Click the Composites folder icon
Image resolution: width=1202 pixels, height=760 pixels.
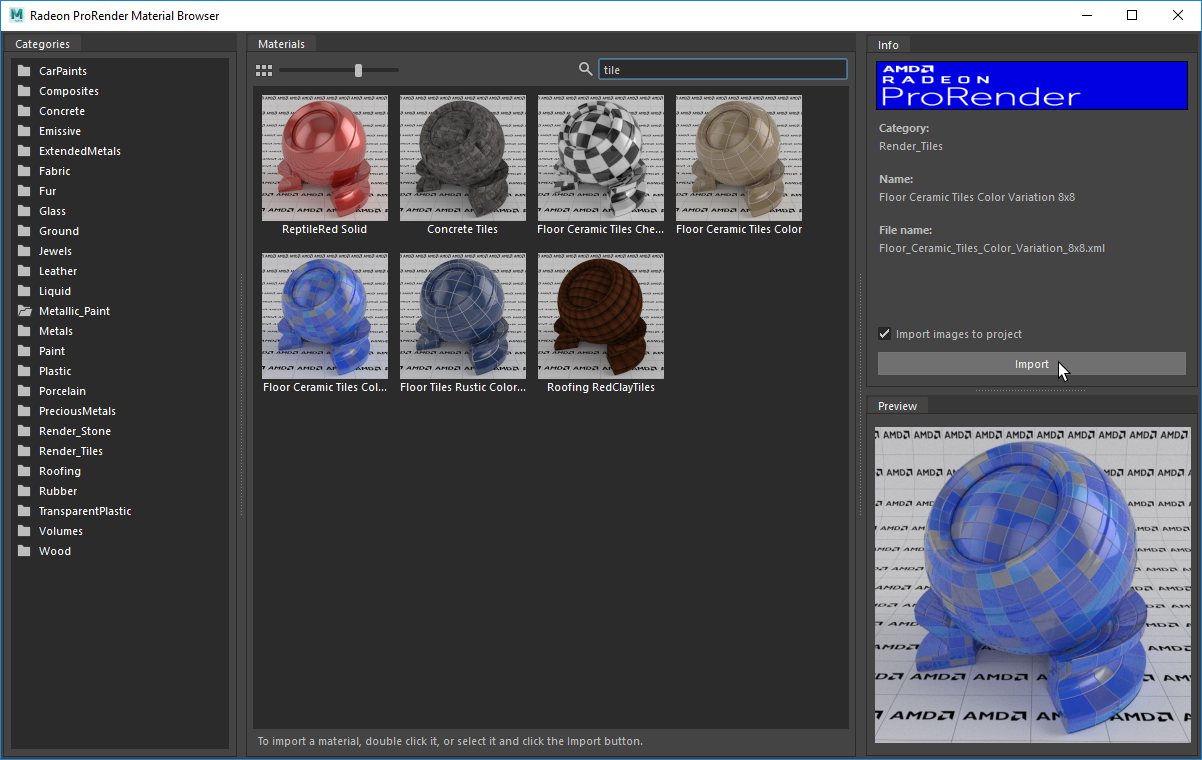click(x=24, y=91)
